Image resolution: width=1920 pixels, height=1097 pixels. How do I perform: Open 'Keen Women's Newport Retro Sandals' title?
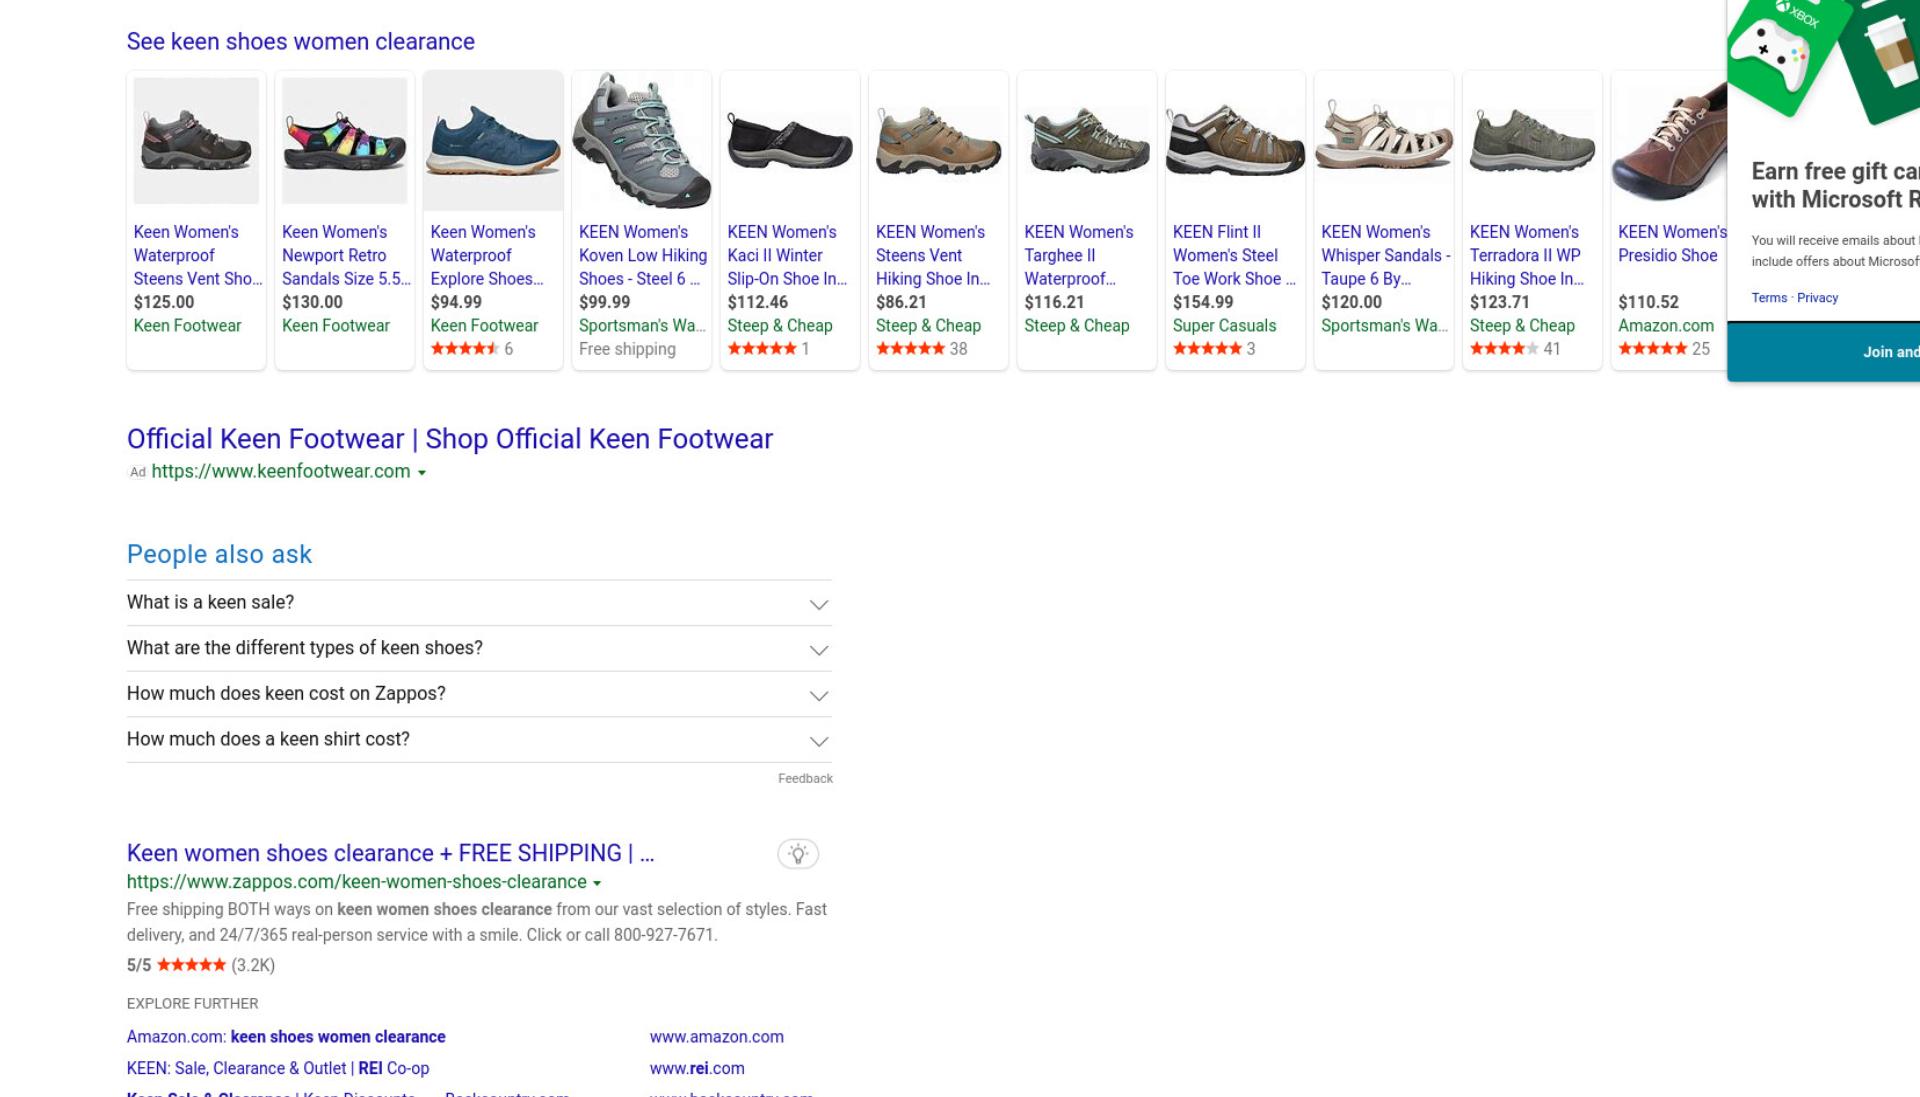346,256
